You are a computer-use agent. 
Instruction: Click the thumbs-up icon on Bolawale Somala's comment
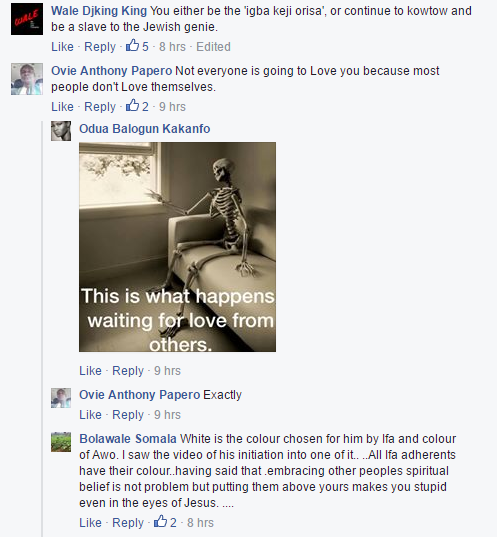160,522
